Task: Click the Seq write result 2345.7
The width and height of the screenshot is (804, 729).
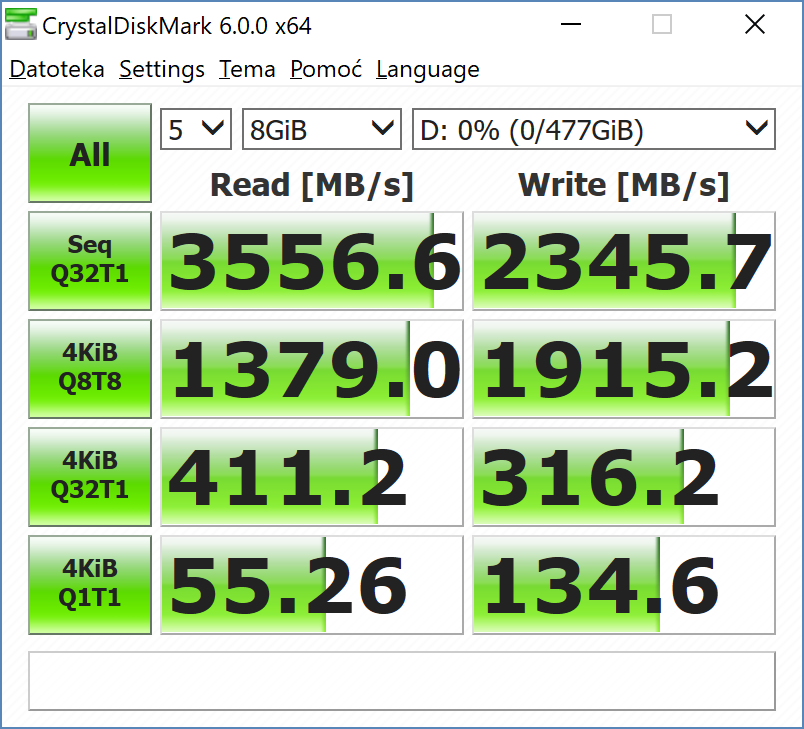Action: pos(624,261)
